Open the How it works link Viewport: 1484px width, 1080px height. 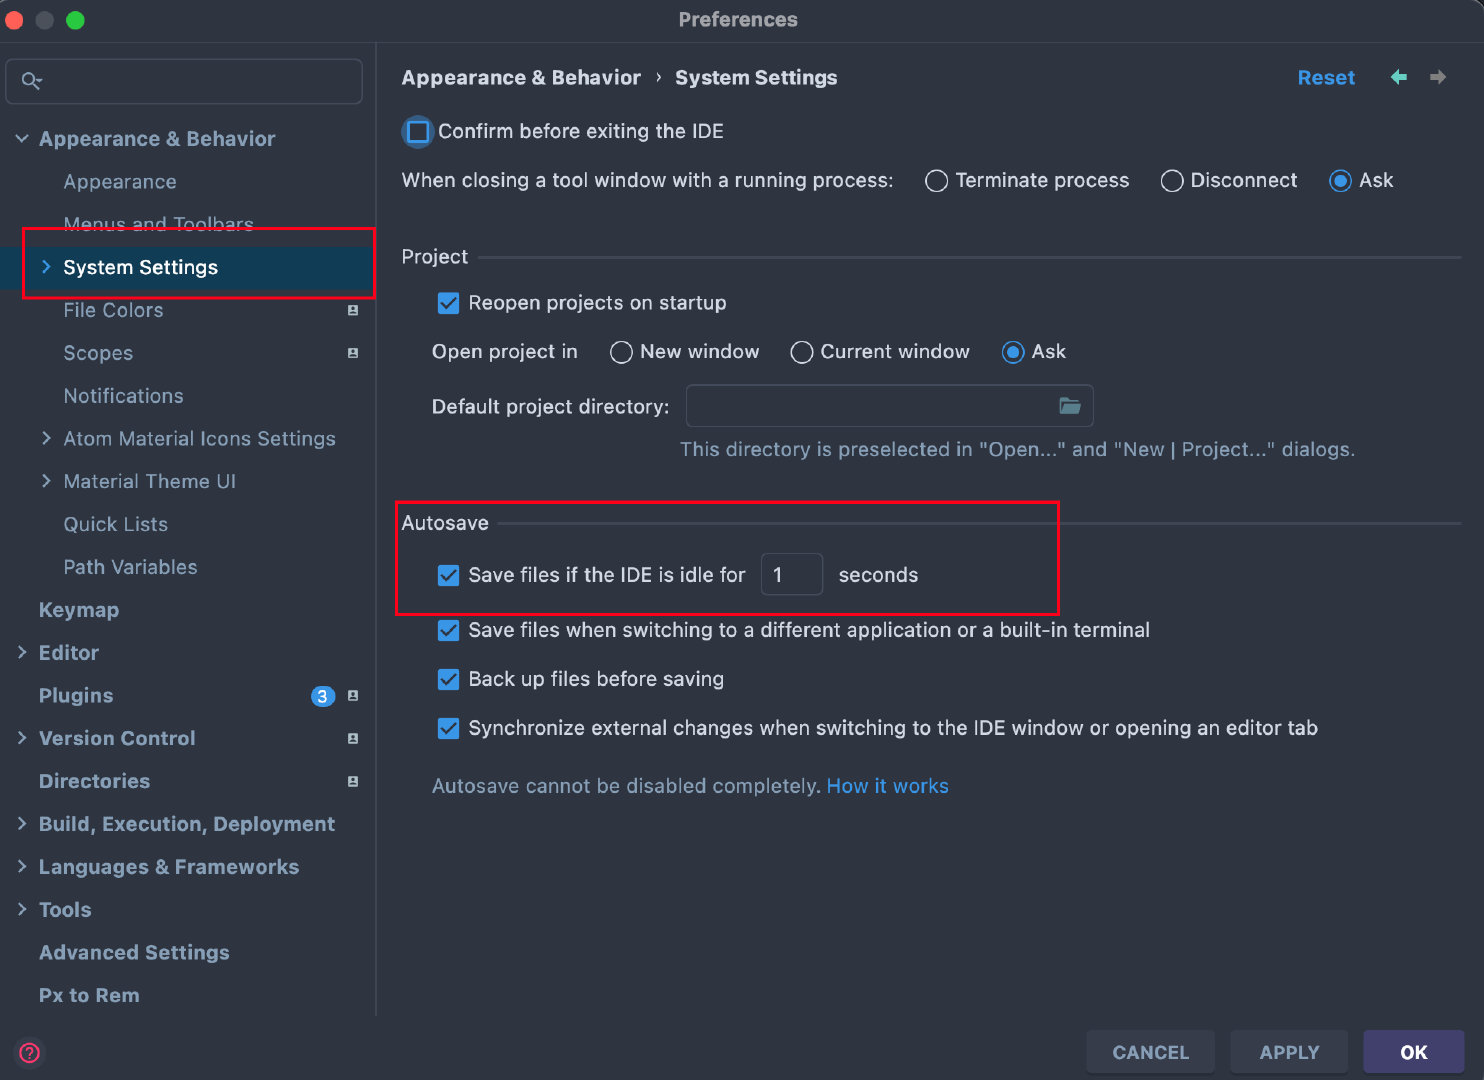coord(887,786)
